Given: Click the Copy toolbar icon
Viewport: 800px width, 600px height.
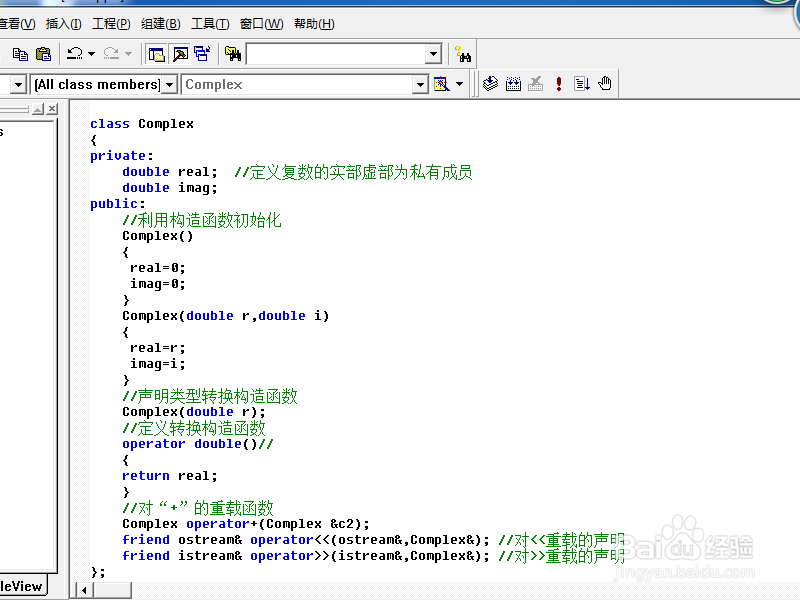Looking at the screenshot, I should pos(20,54).
